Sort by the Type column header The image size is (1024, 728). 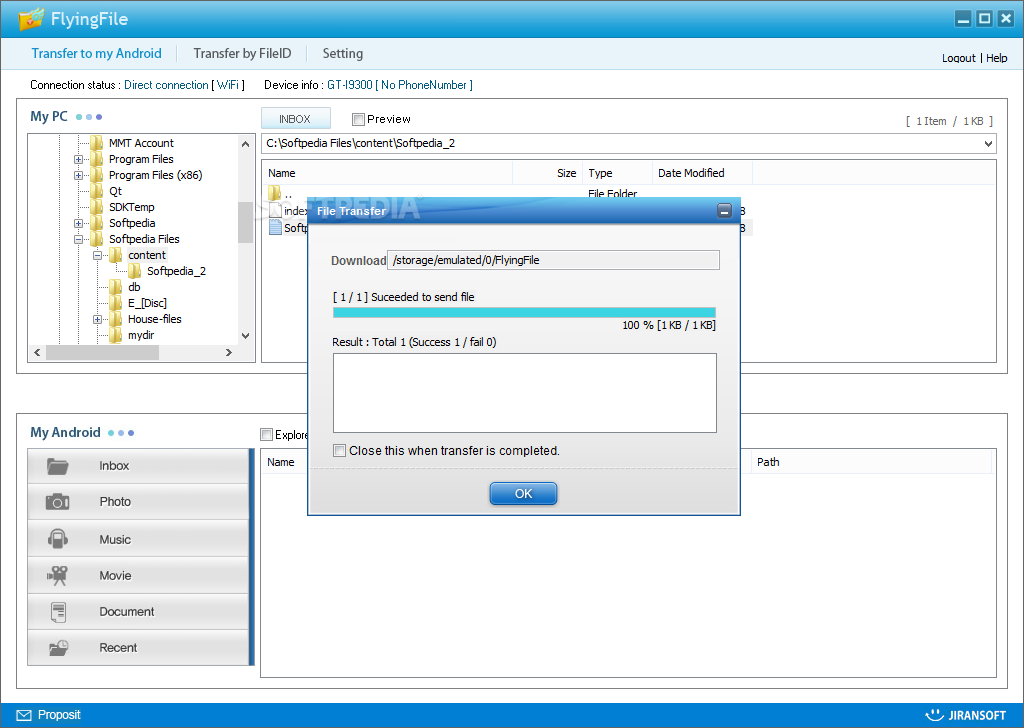(616, 173)
